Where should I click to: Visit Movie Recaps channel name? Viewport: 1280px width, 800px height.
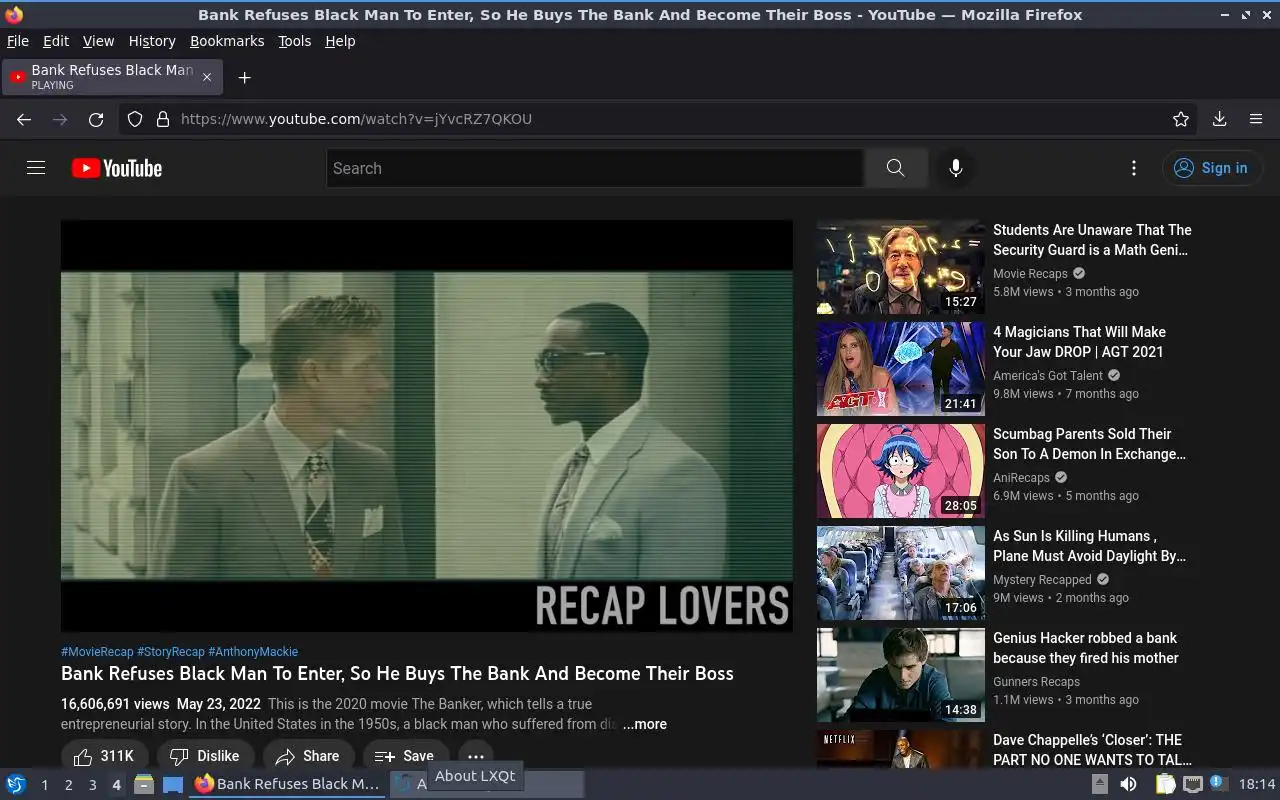pyautogui.click(x=1030, y=273)
